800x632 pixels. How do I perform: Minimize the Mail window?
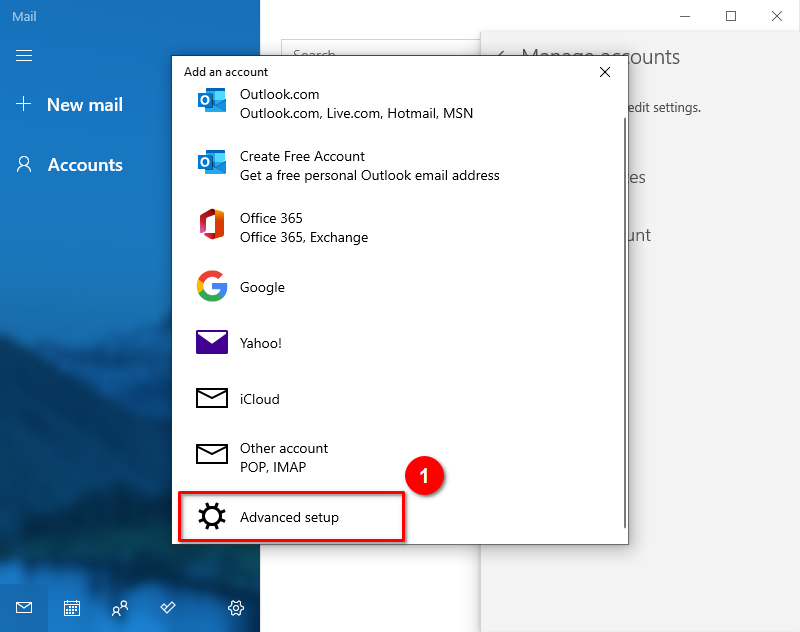click(x=685, y=16)
